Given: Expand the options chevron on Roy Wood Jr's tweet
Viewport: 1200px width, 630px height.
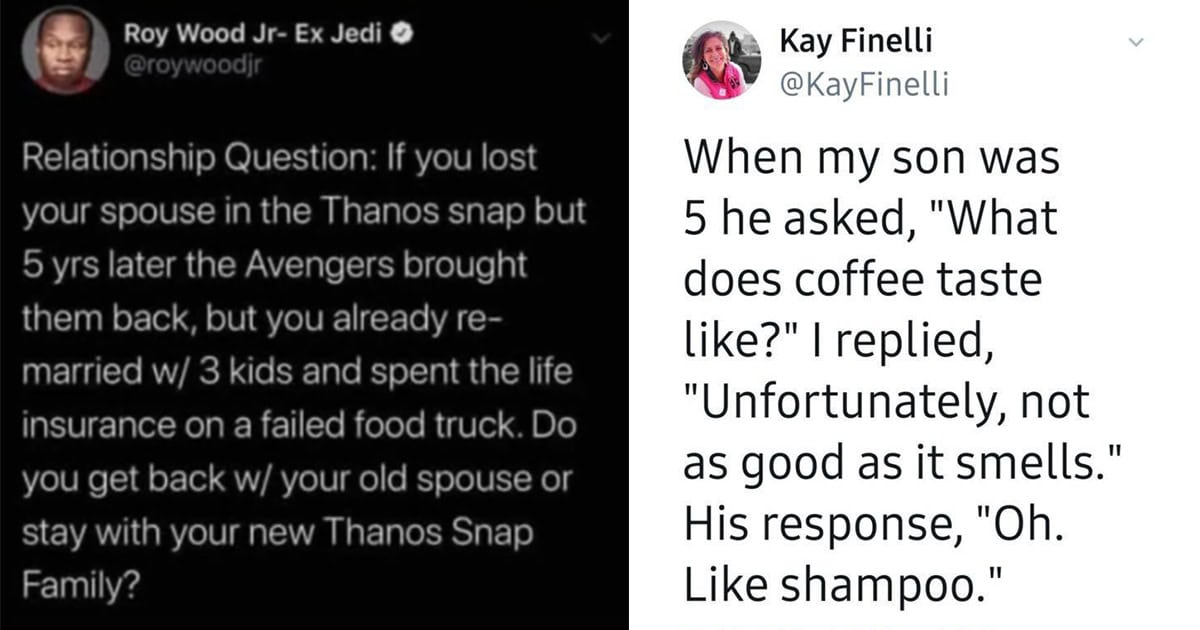Looking at the screenshot, I should pos(601,38).
